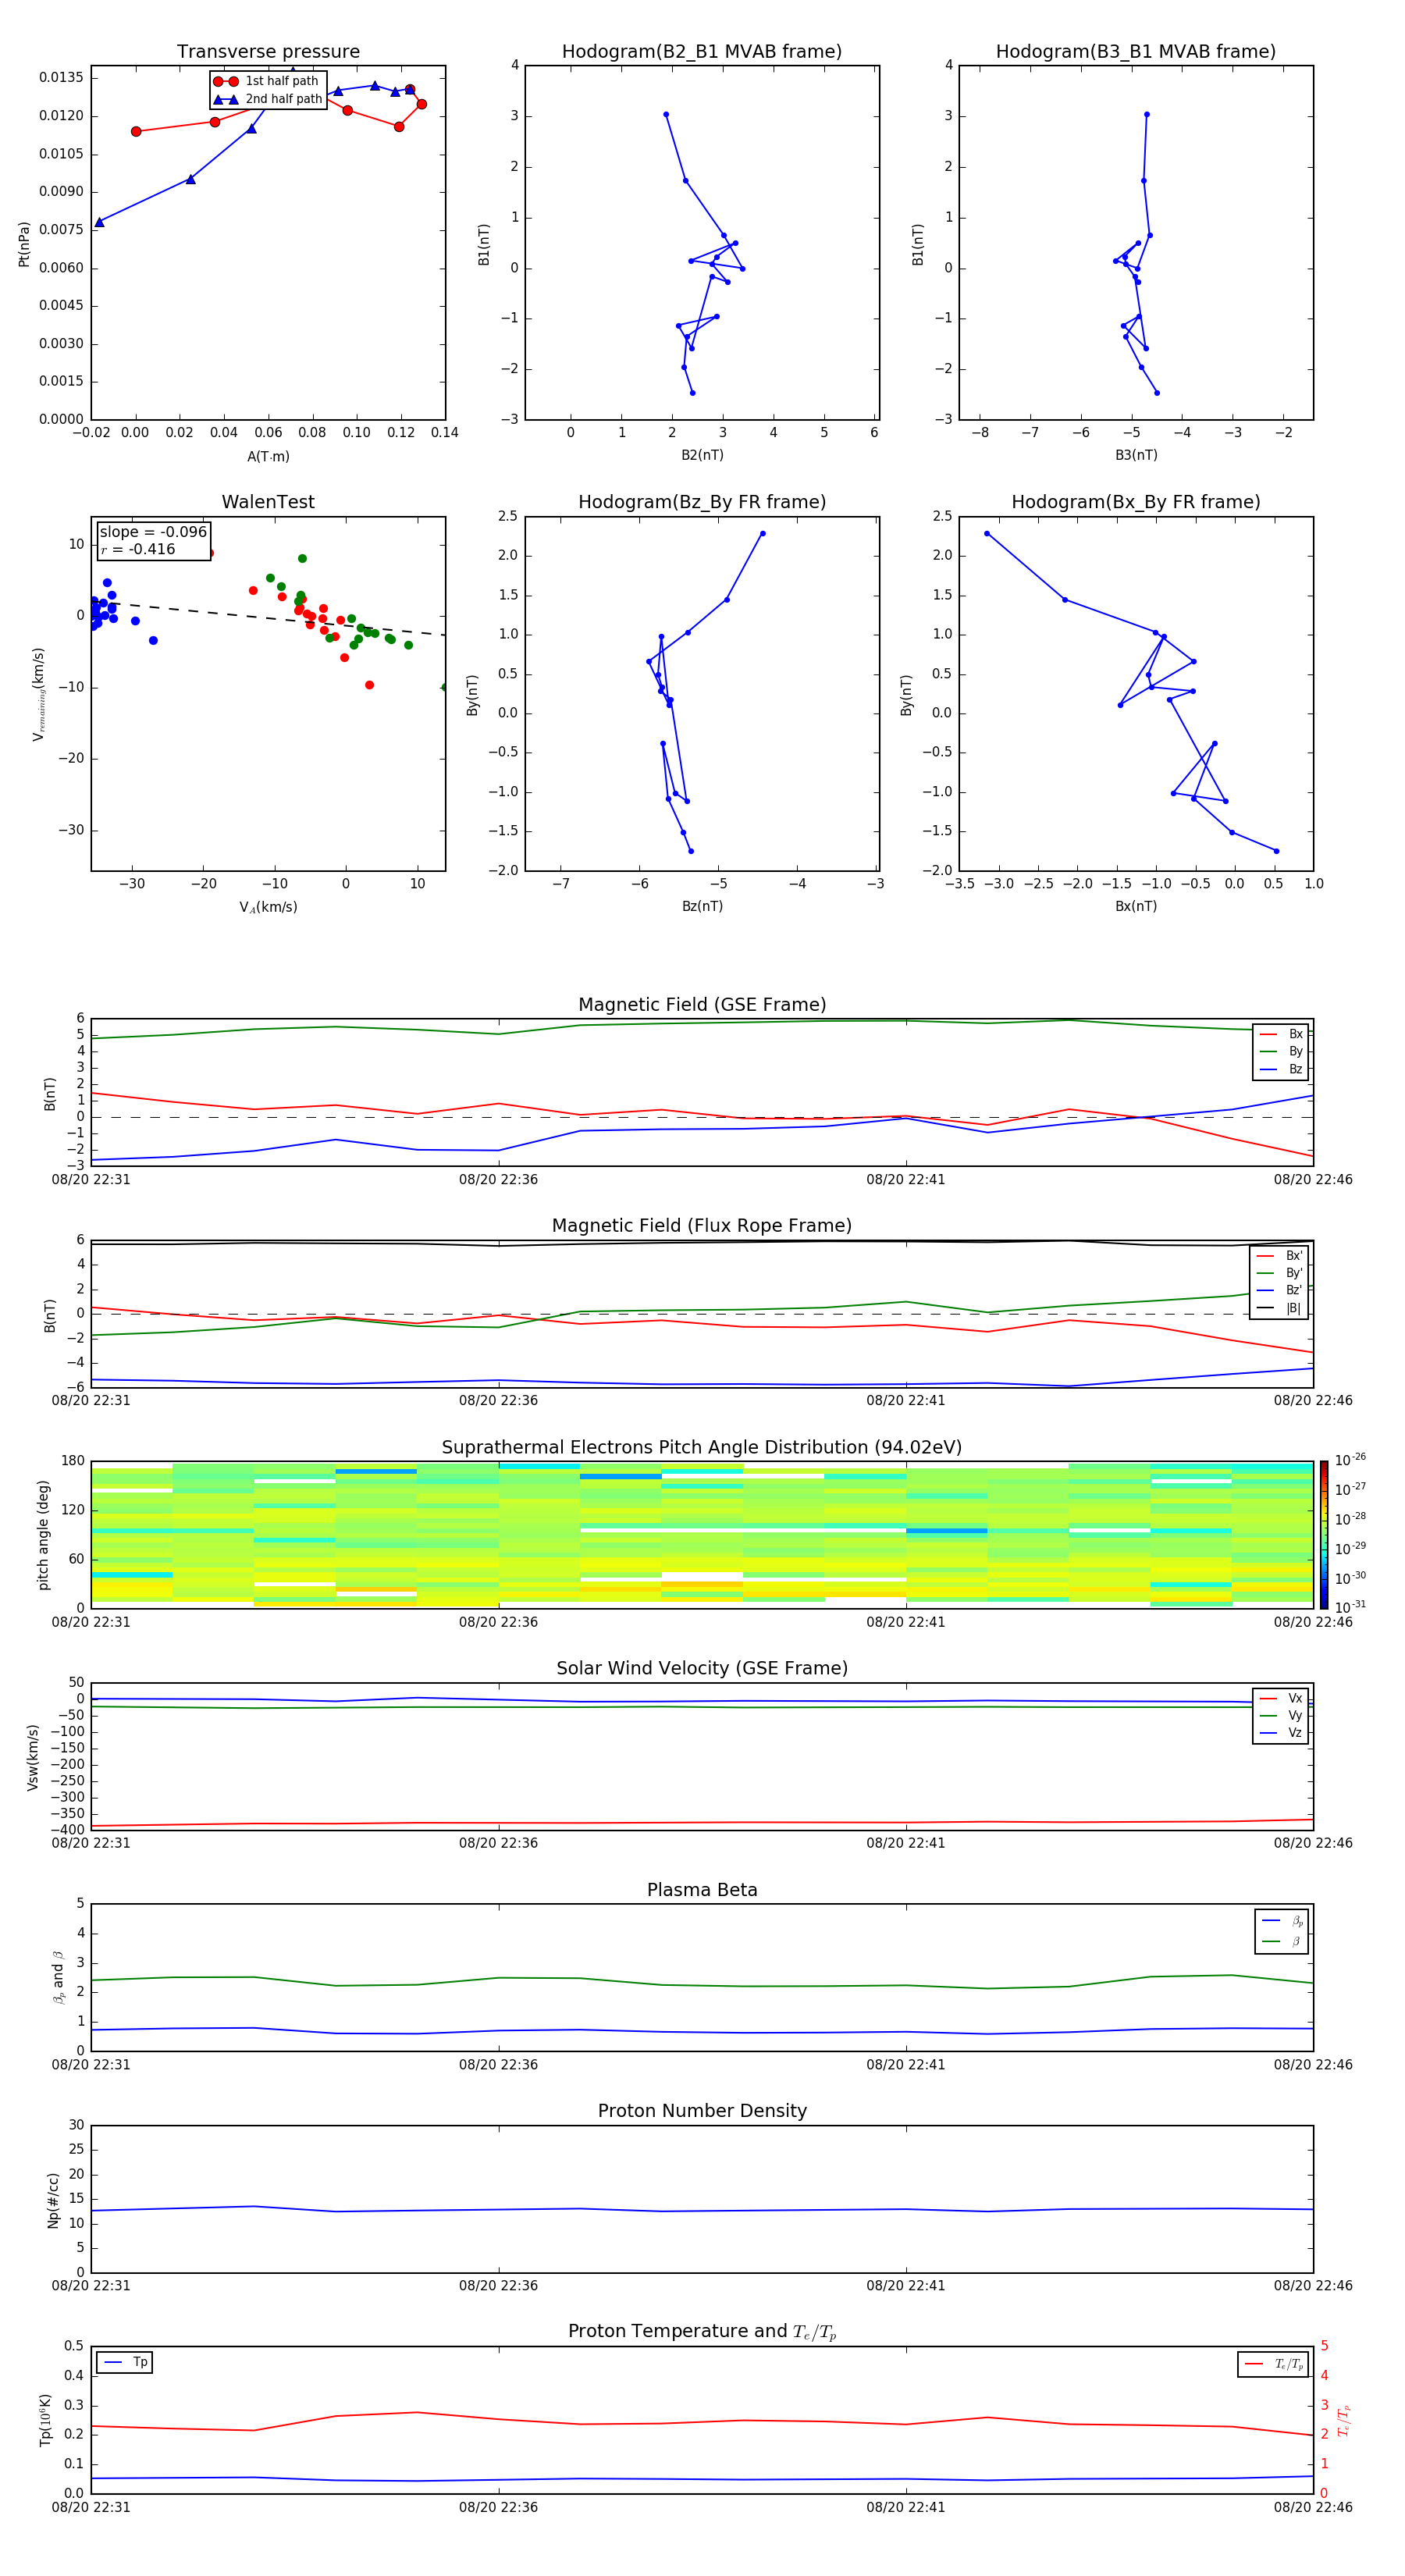
Task: Select the 'Hodogram(Bz_By FR frame)' title
Action: [702, 502]
